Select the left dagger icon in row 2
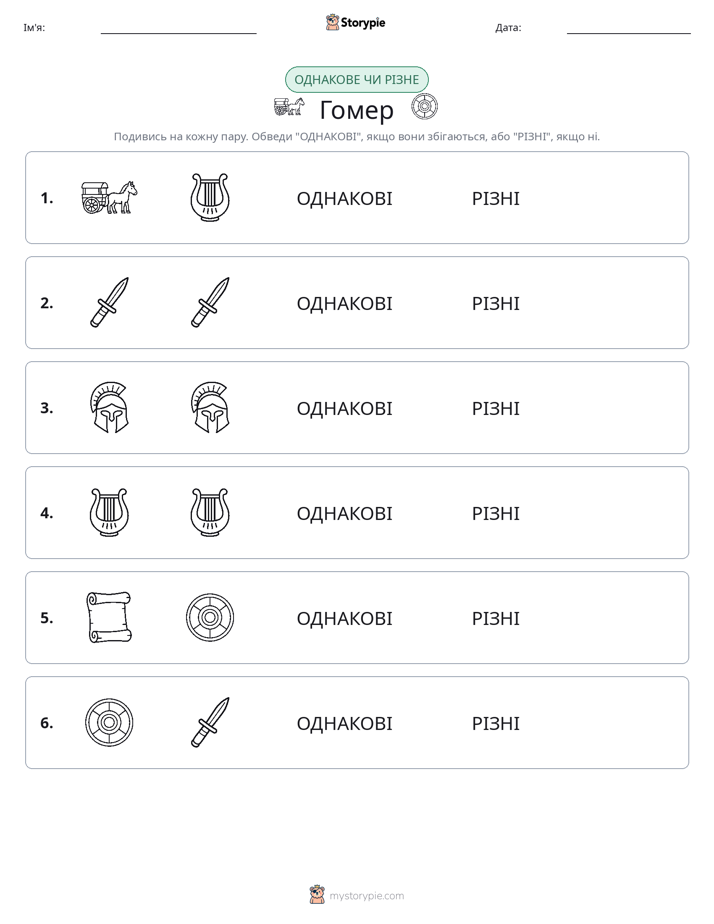 click(x=109, y=302)
